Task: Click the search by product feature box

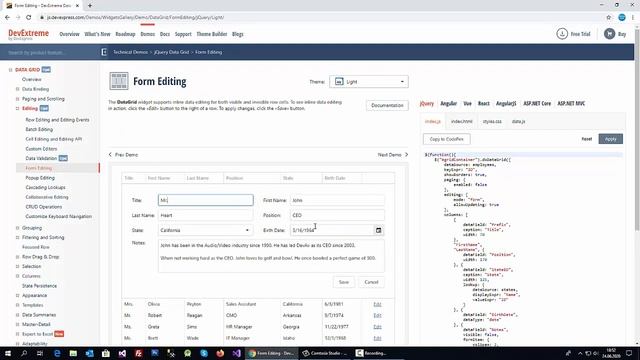Action: tap(50, 52)
